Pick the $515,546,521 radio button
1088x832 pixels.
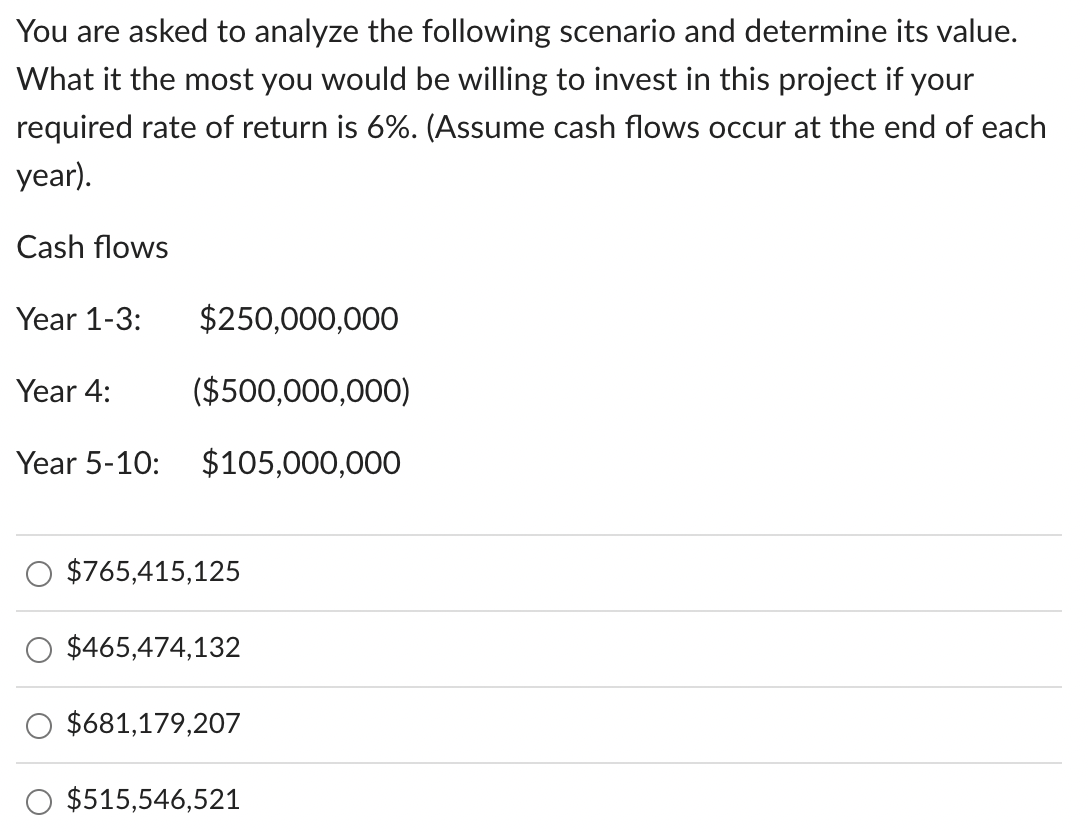pyautogui.click(x=39, y=801)
